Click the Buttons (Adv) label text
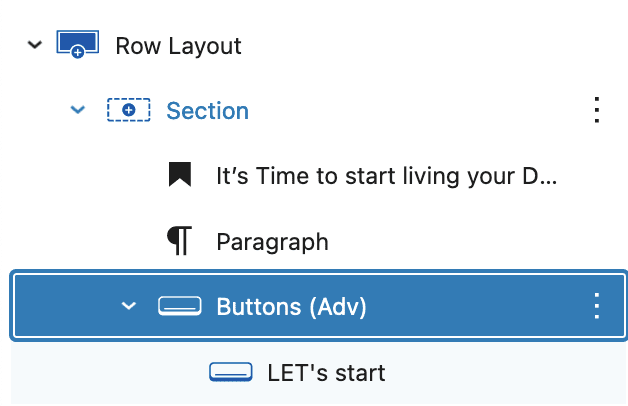628x406 pixels. coord(292,307)
